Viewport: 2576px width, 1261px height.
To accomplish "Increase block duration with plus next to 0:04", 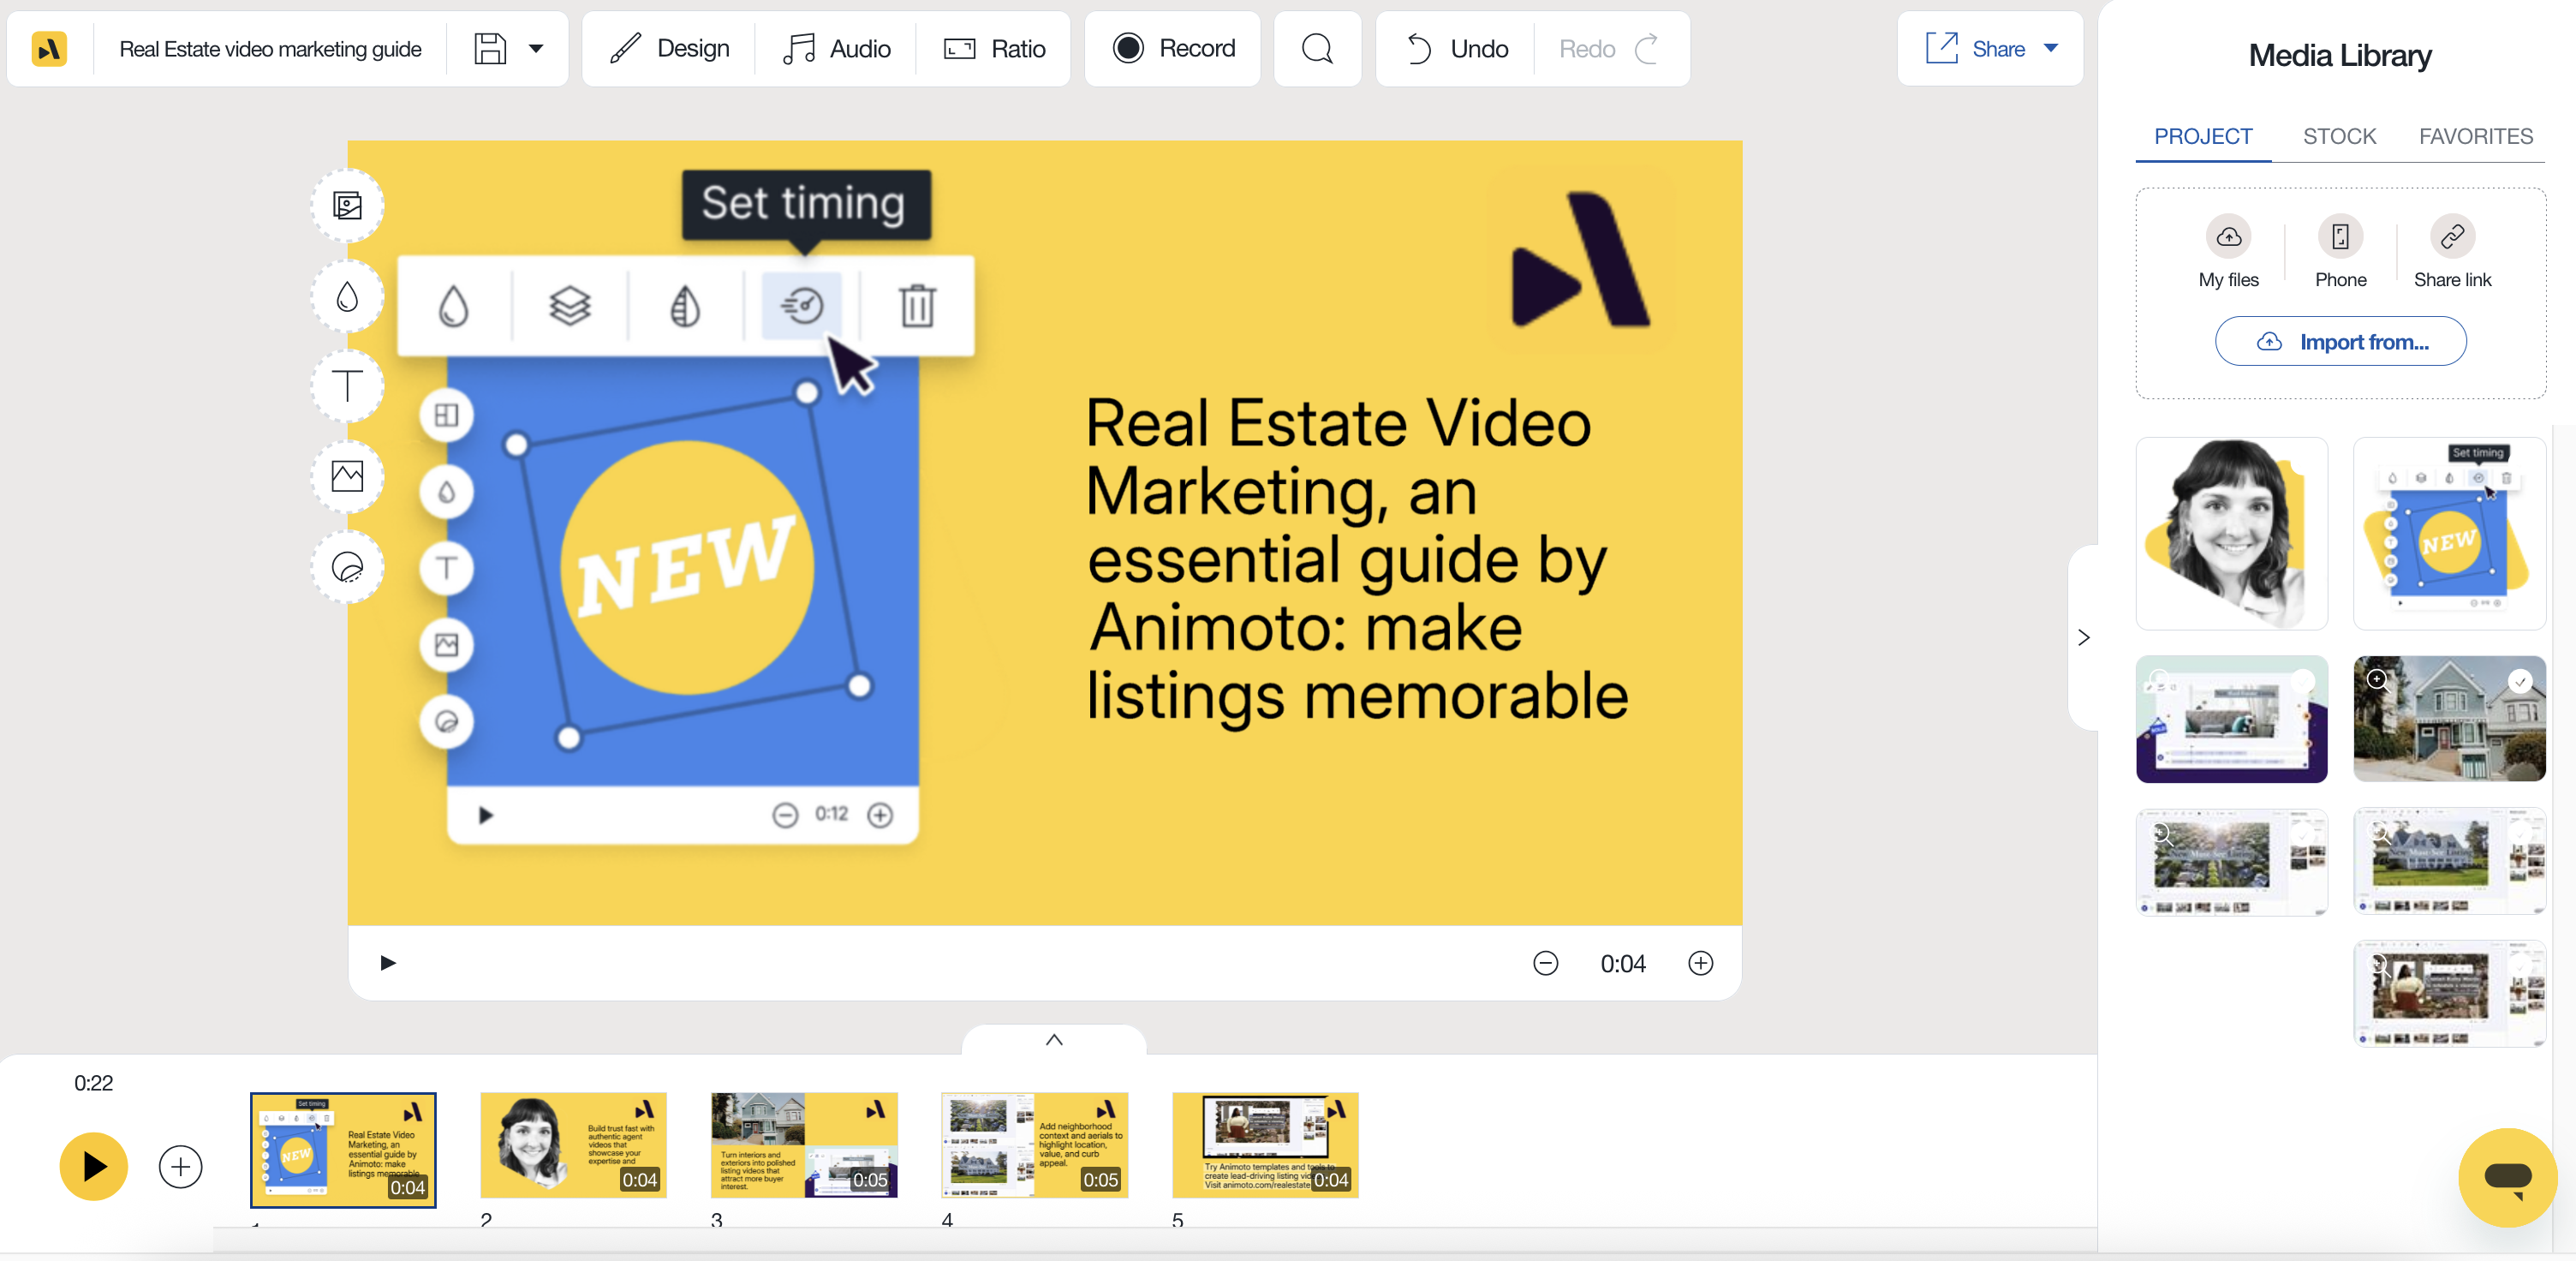I will (x=1700, y=963).
